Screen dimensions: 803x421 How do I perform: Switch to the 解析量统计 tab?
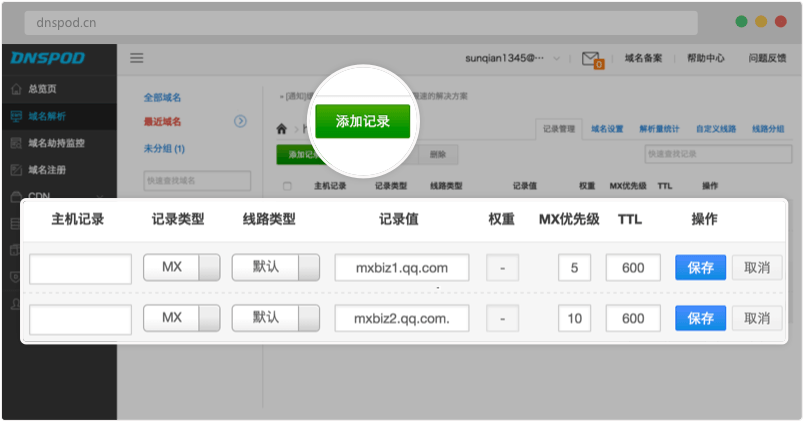click(659, 128)
